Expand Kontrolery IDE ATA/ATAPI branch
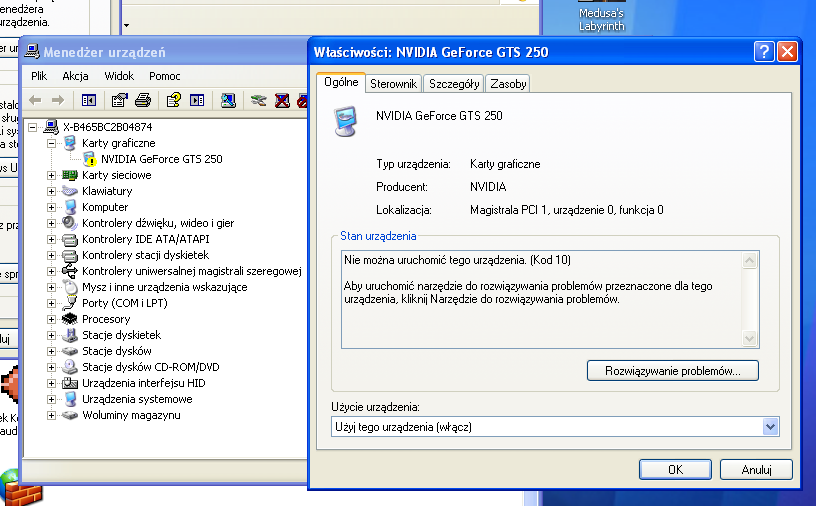 [x=51, y=239]
